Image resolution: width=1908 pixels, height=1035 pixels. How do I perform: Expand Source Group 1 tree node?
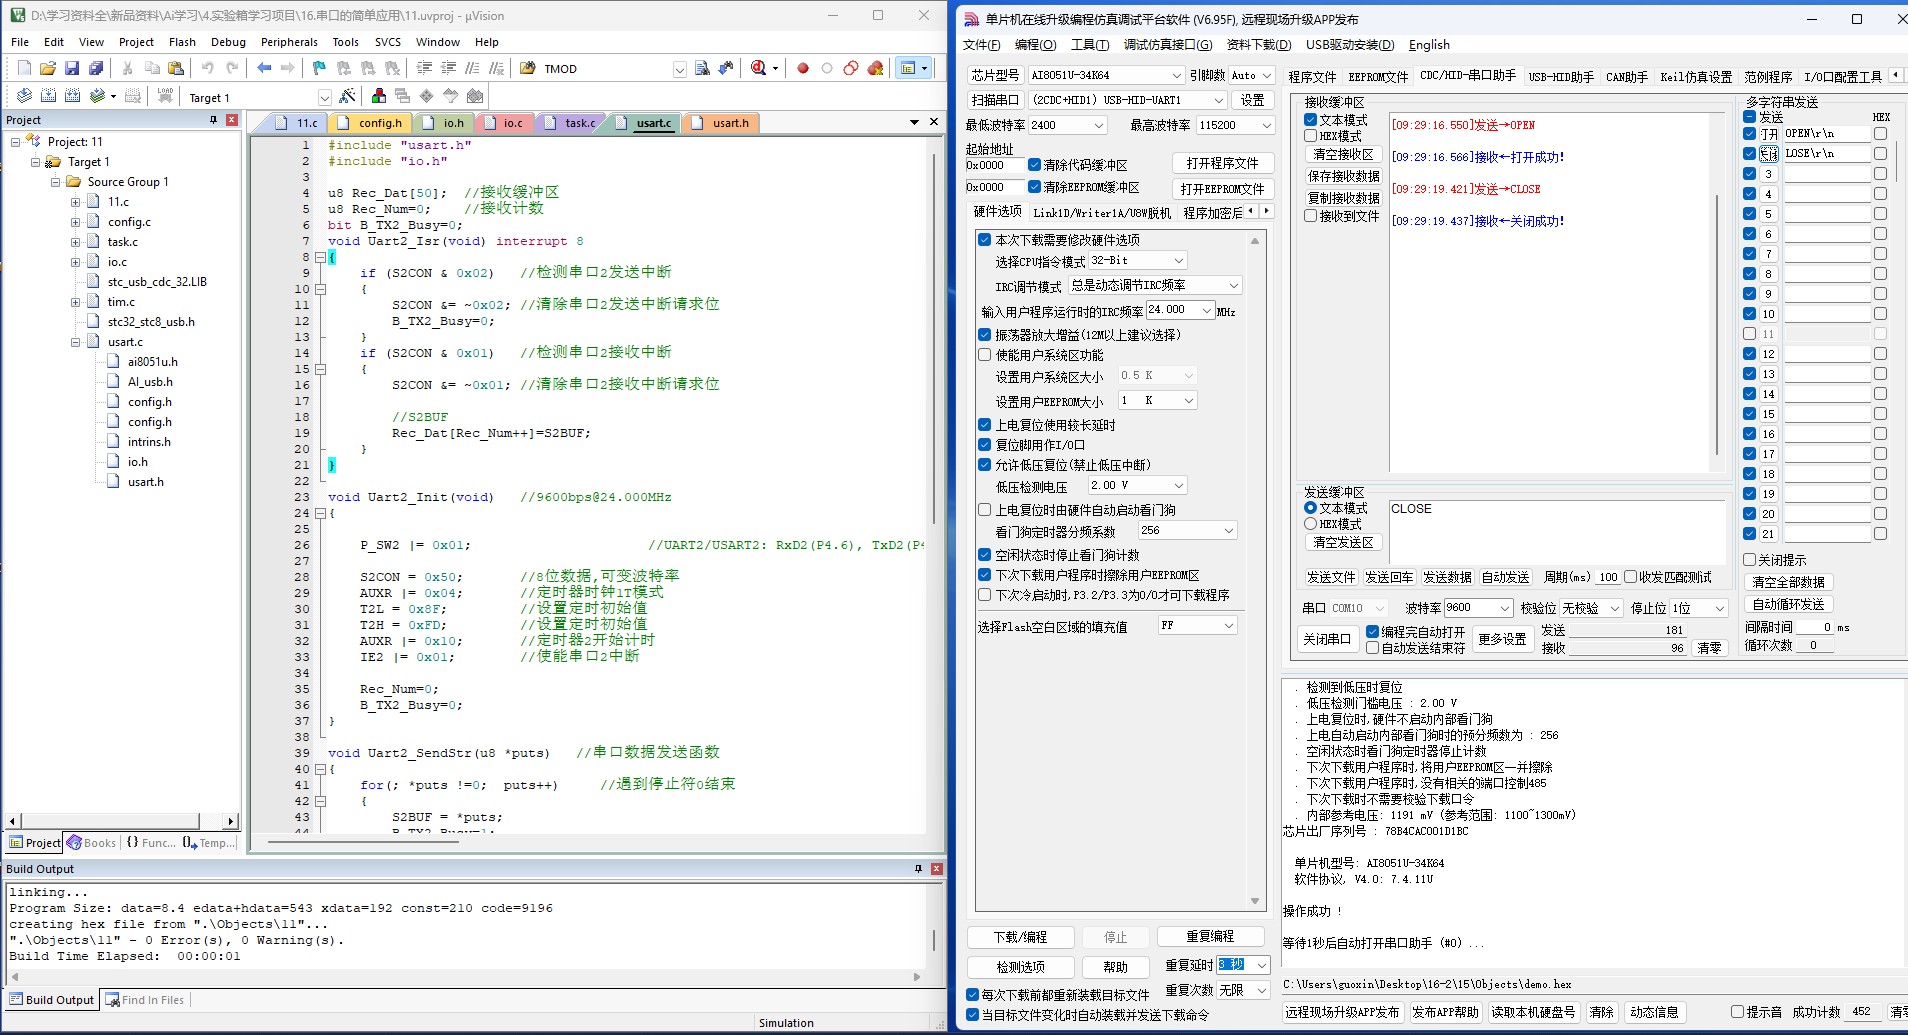click(56, 182)
